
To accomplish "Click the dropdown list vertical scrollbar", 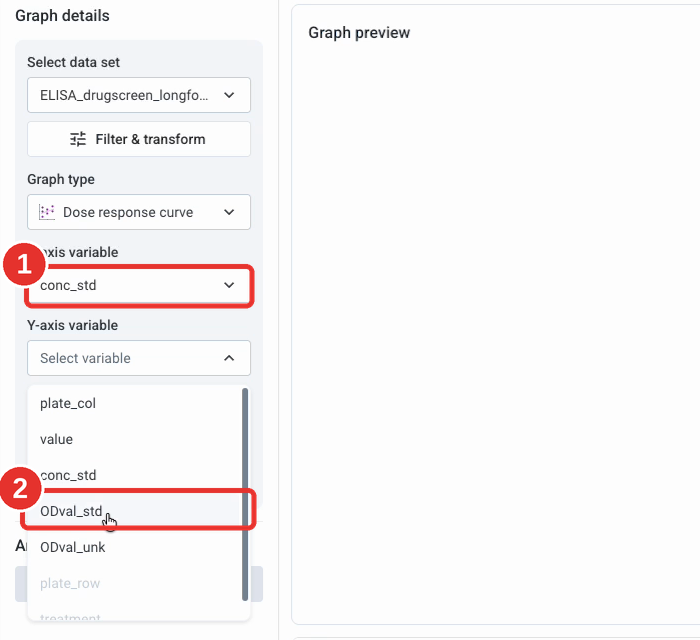I will tap(245, 495).
